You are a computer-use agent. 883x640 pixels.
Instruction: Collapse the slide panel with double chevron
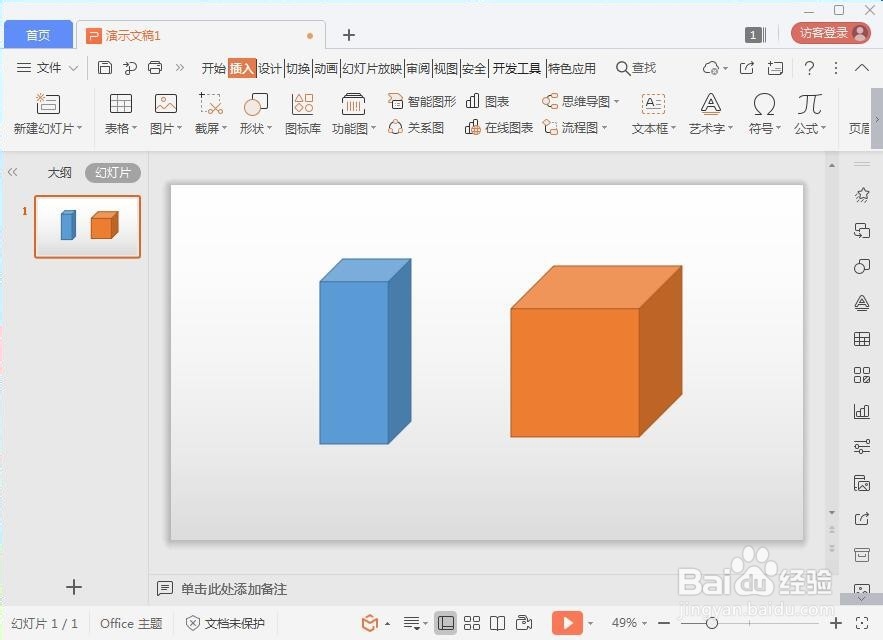(12, 172)
